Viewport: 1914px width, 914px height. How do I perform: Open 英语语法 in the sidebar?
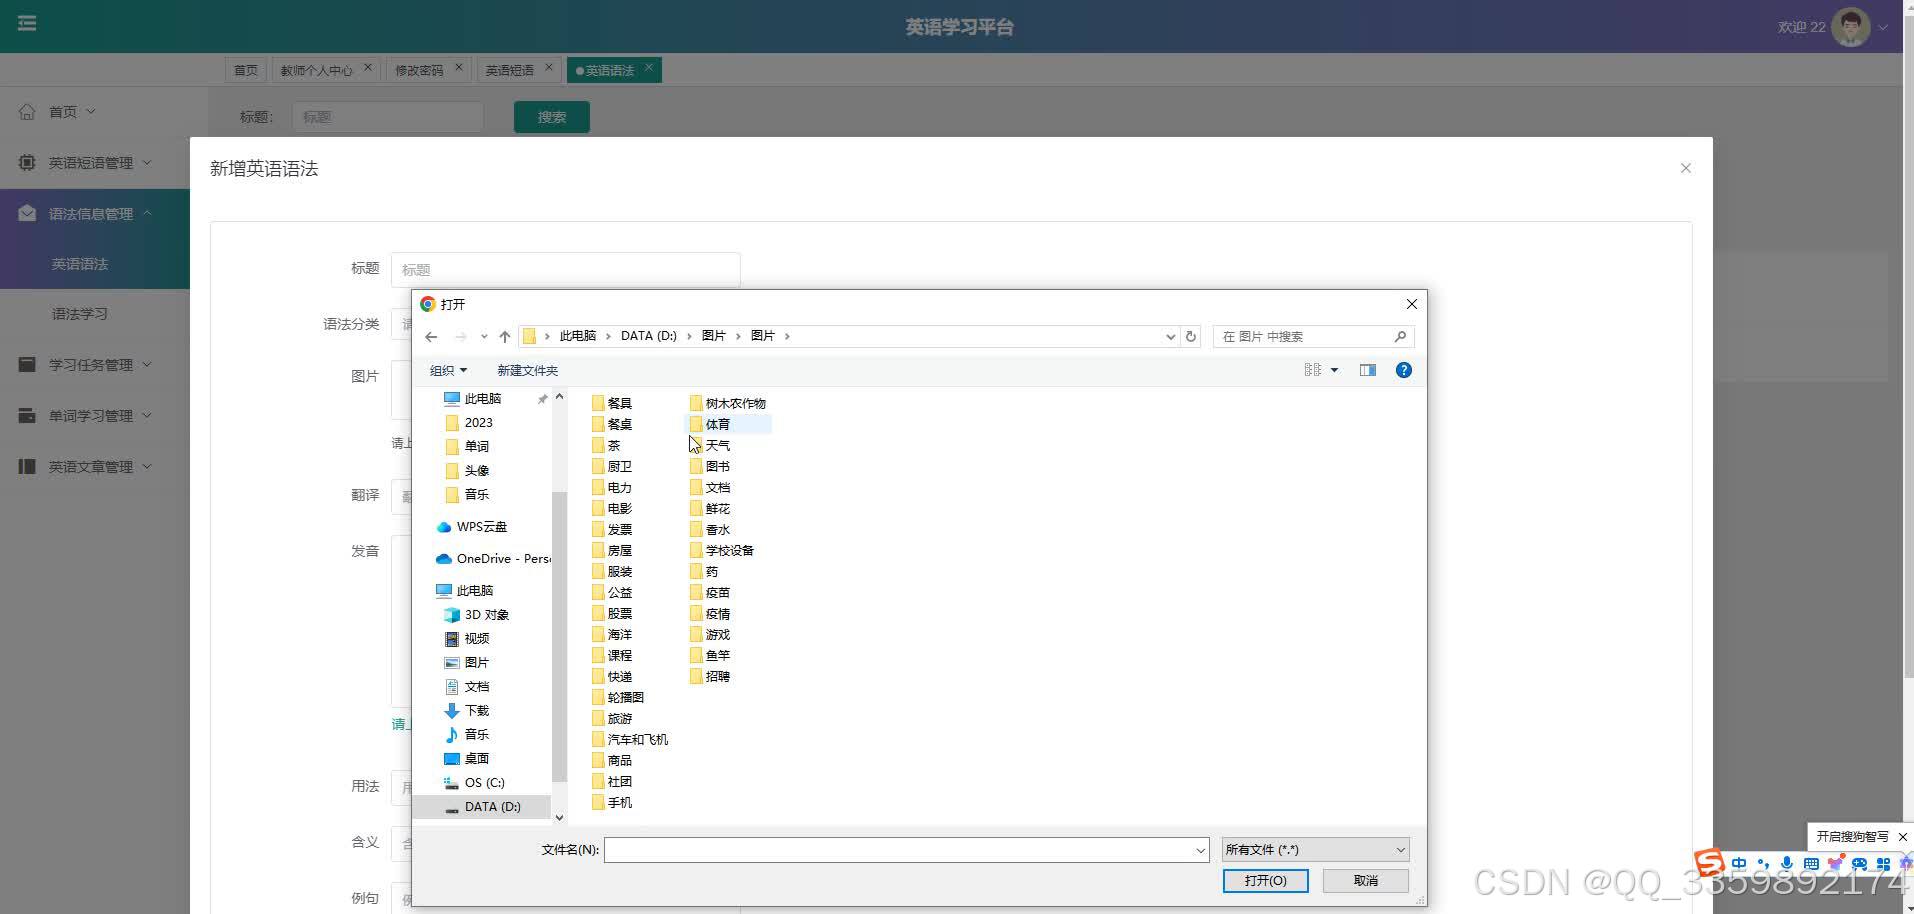(80, 264)
